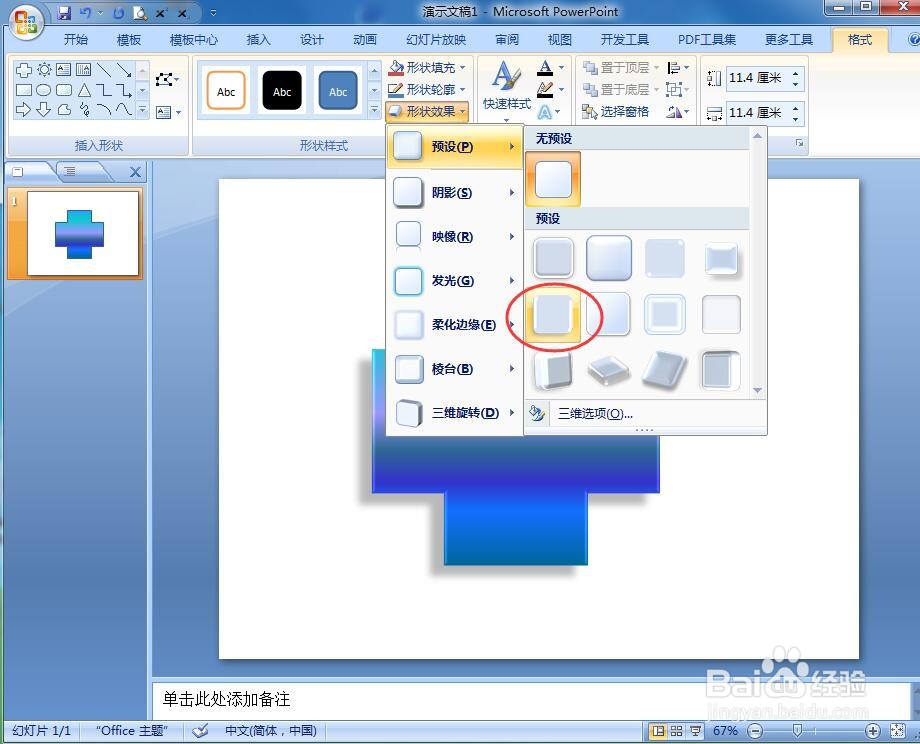The width and height of the screenshot is (920, 744).
Task: Click the zoom in plus button
Action: click(872, 731)
